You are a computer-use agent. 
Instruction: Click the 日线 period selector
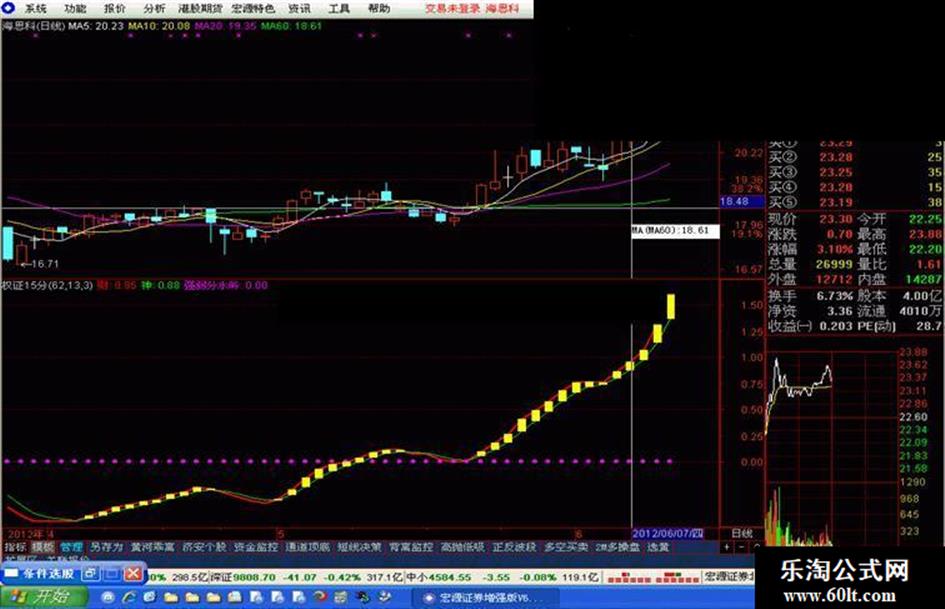tap(742, 533)
